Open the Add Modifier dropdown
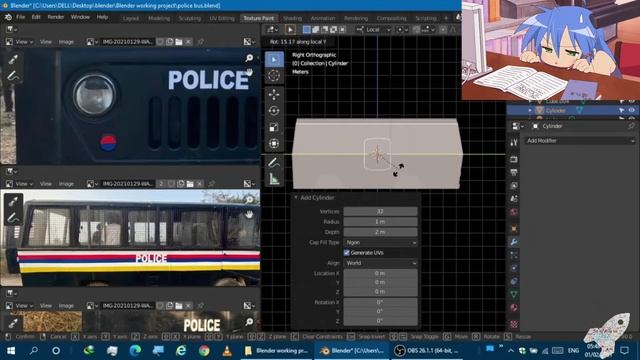Image resolution: width=640 pixels, height=360 pixels. point(580,140)
